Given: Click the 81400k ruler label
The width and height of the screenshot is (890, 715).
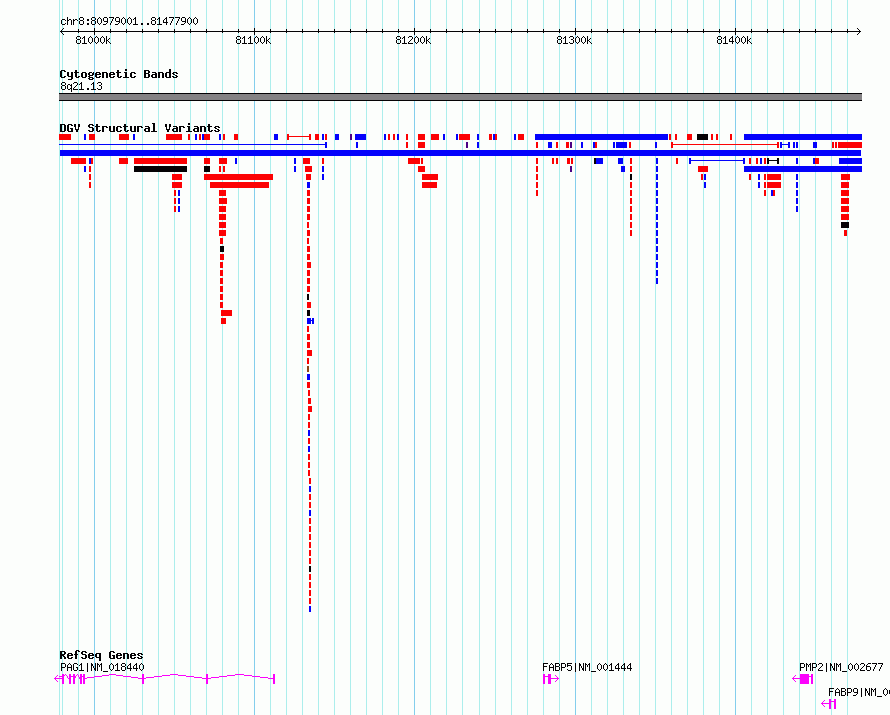Looking at the screenshot, I should click(x=734, y=40).
